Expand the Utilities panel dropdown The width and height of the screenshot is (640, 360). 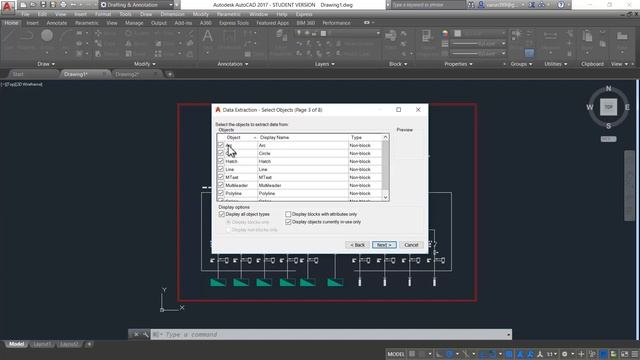click(x=556, y=64)
